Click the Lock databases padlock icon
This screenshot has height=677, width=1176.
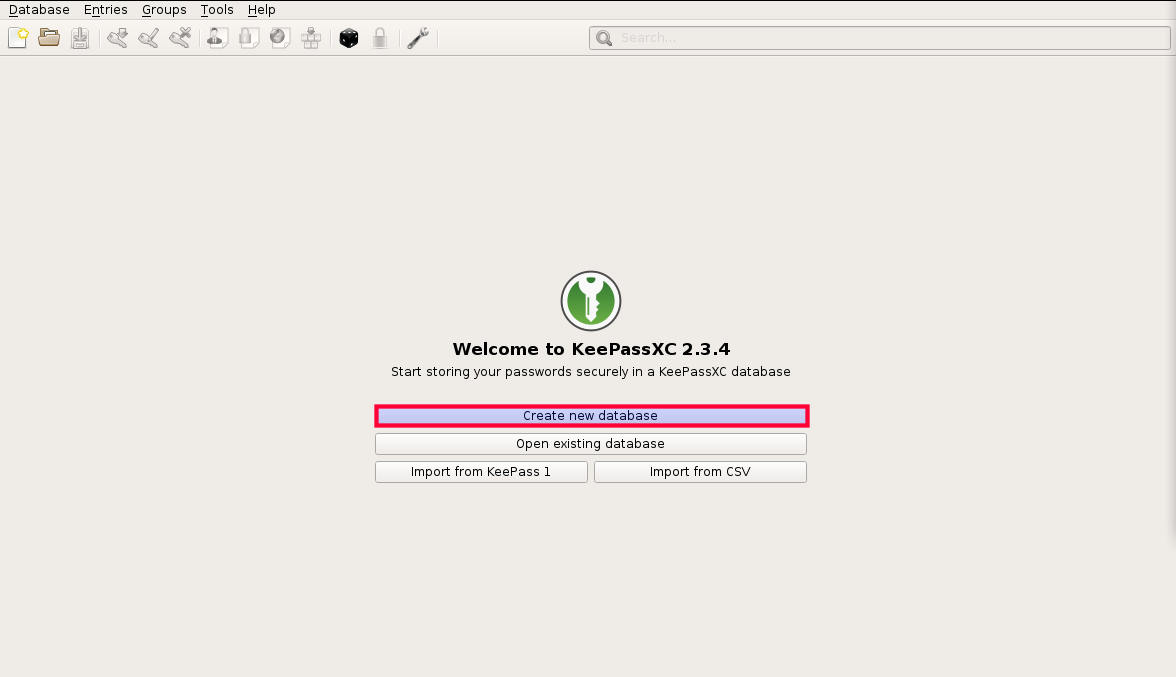tap(379, 38)
